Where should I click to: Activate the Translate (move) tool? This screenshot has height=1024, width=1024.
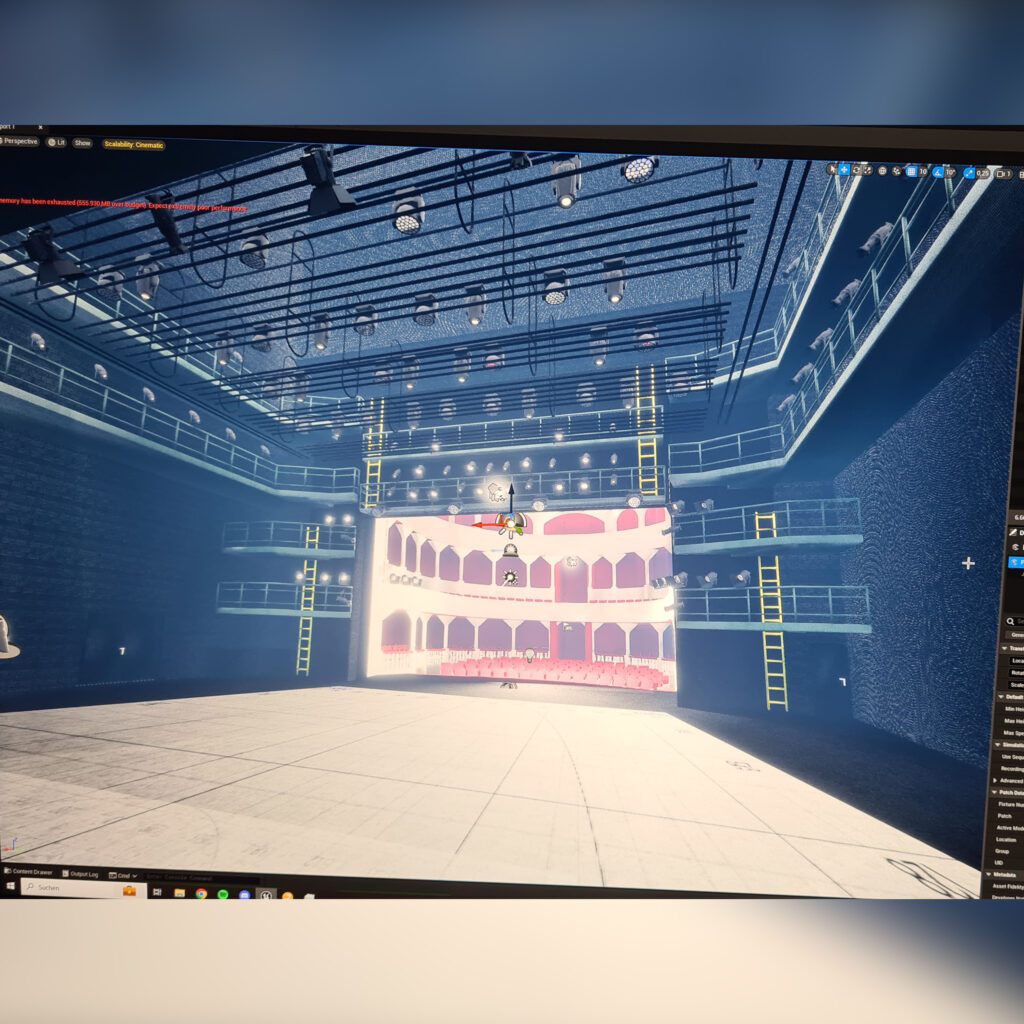tap(844, 170)
